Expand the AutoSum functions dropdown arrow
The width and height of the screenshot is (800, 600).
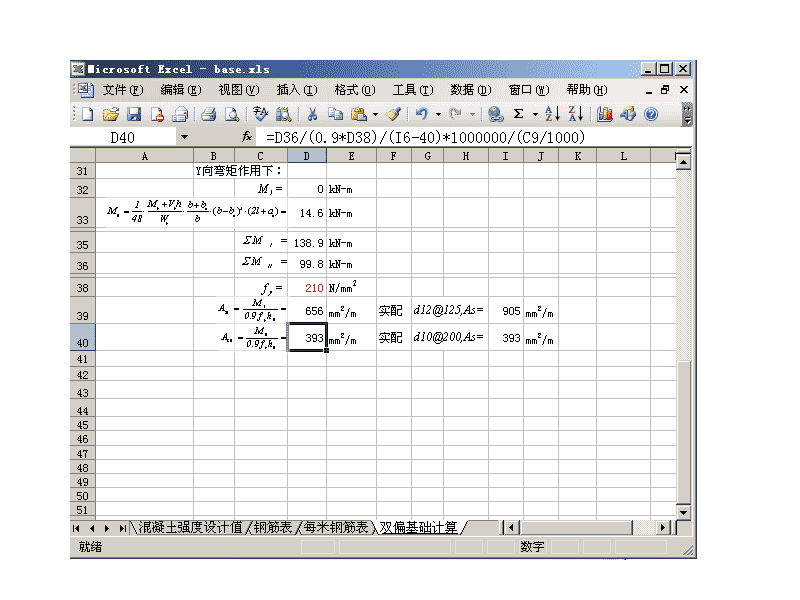(x=535, y=115)
